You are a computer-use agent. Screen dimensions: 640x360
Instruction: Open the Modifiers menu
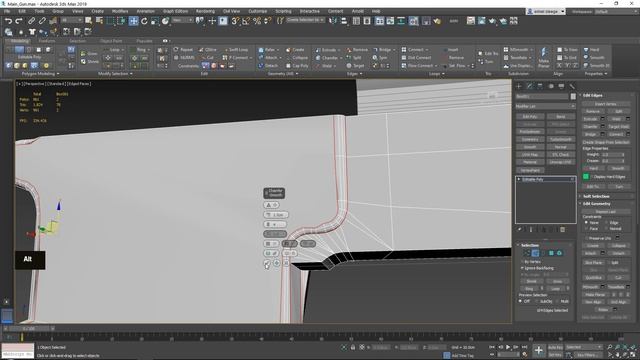120,11
